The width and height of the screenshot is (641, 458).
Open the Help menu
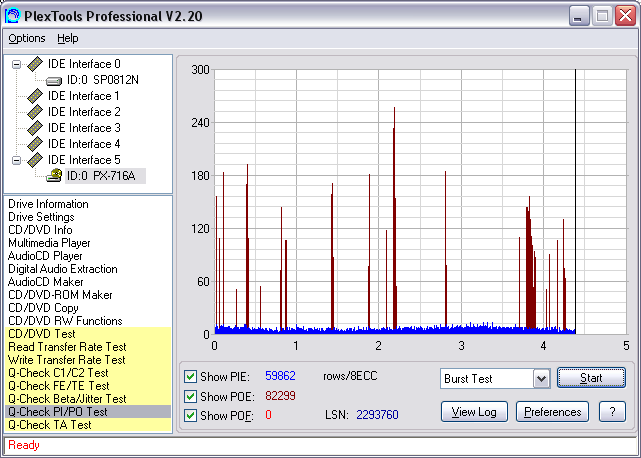(67, 38)
